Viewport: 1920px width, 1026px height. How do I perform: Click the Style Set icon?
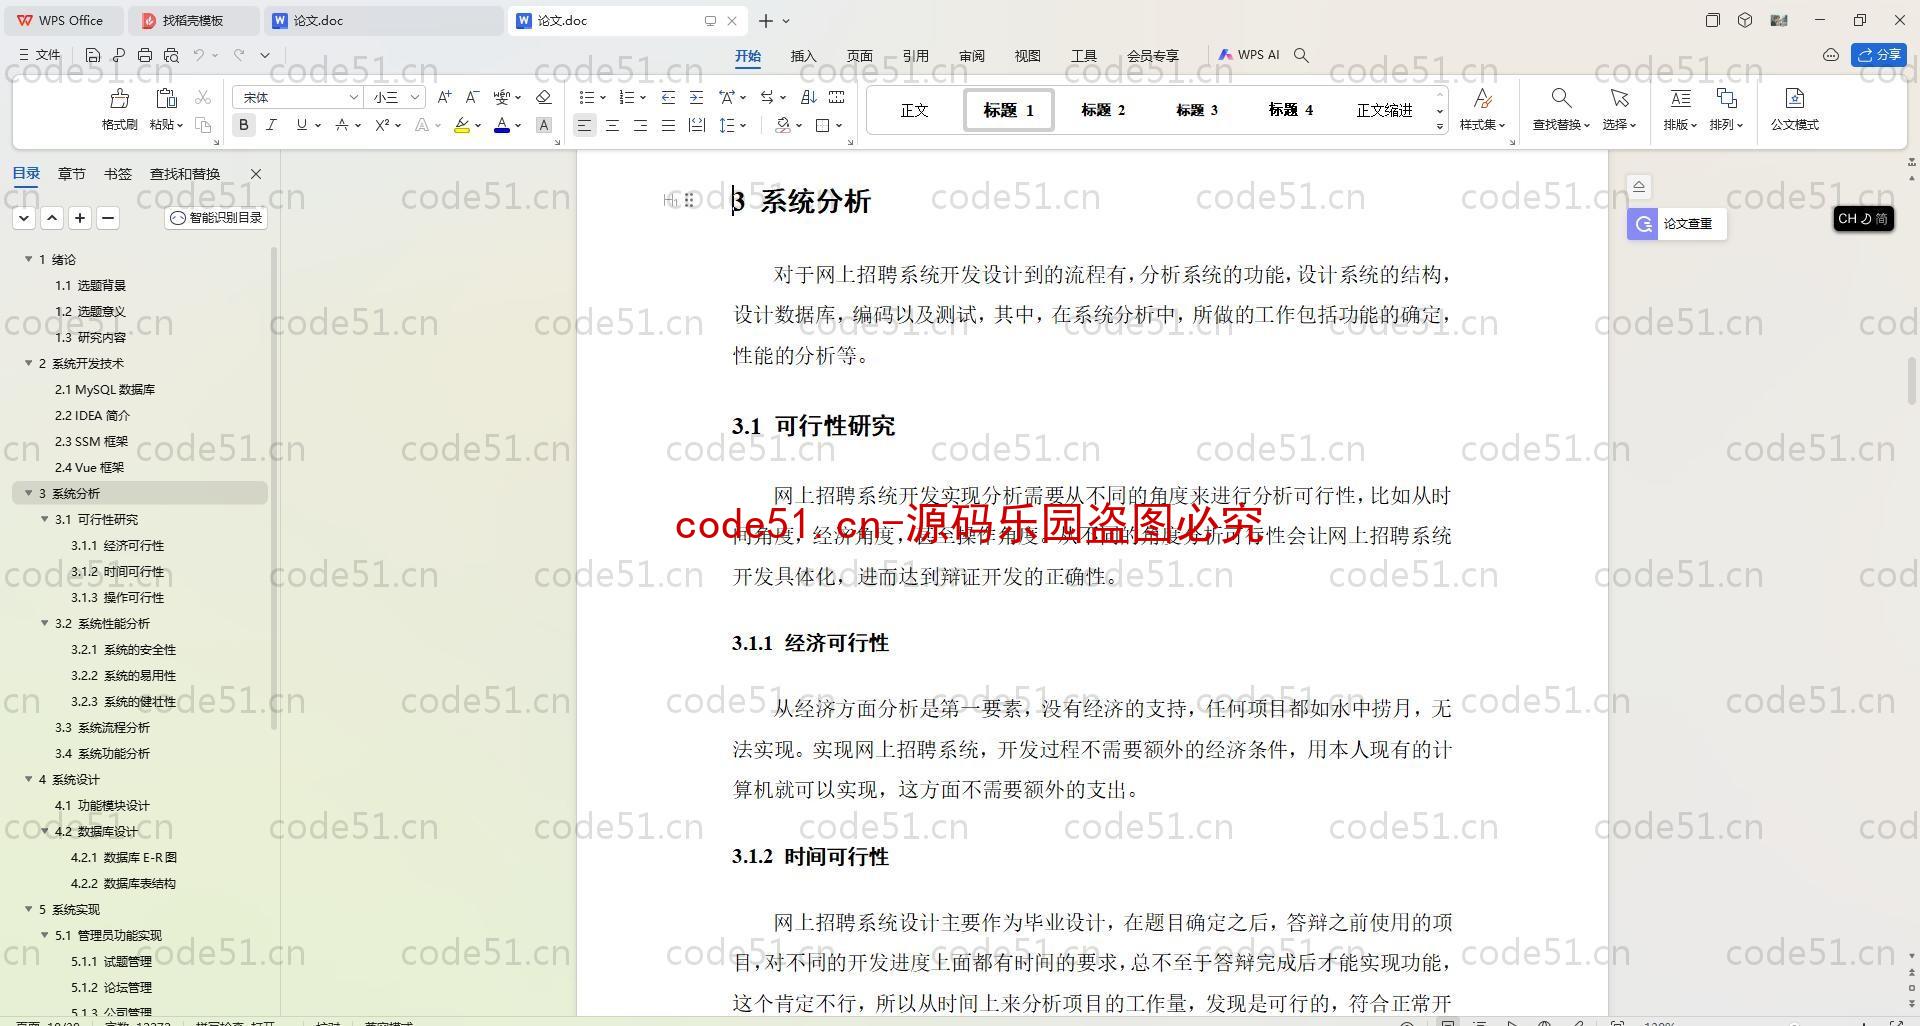1482,98
